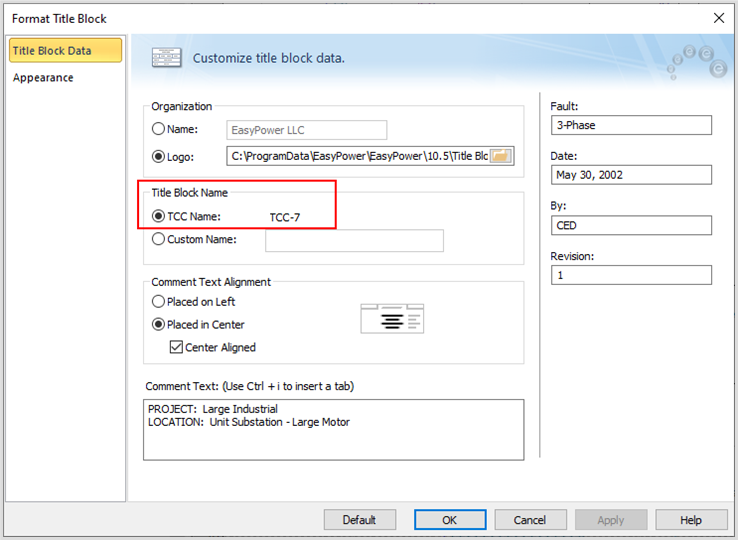Screen dimensions: 738x540
Task: Click the comment alignment preview image
Action: (392, 319)
